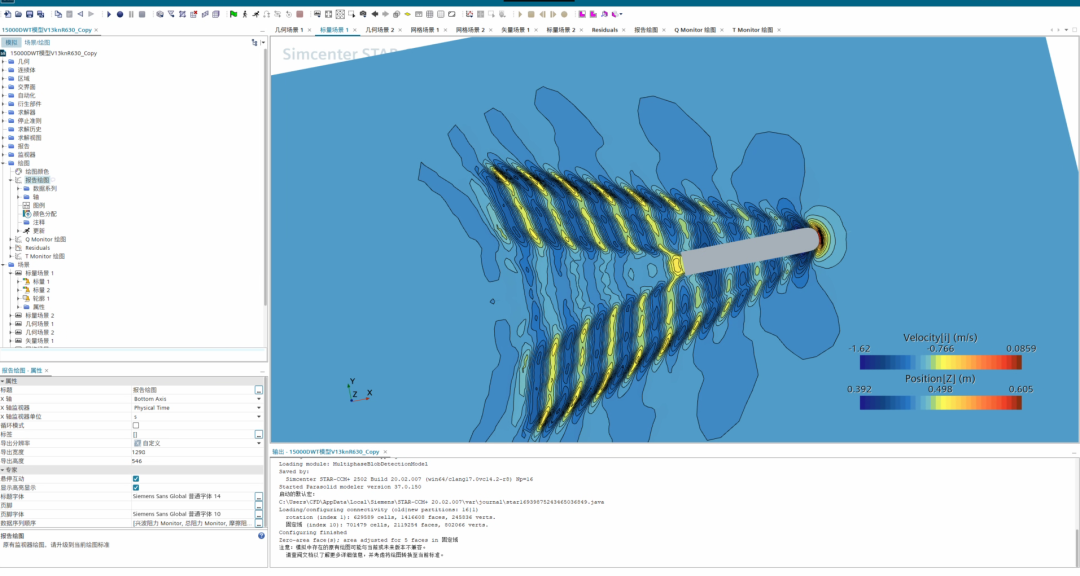Click the Run simulation play icon
The width and height of the screenshot is (1080, 576).
pos(109,14)
